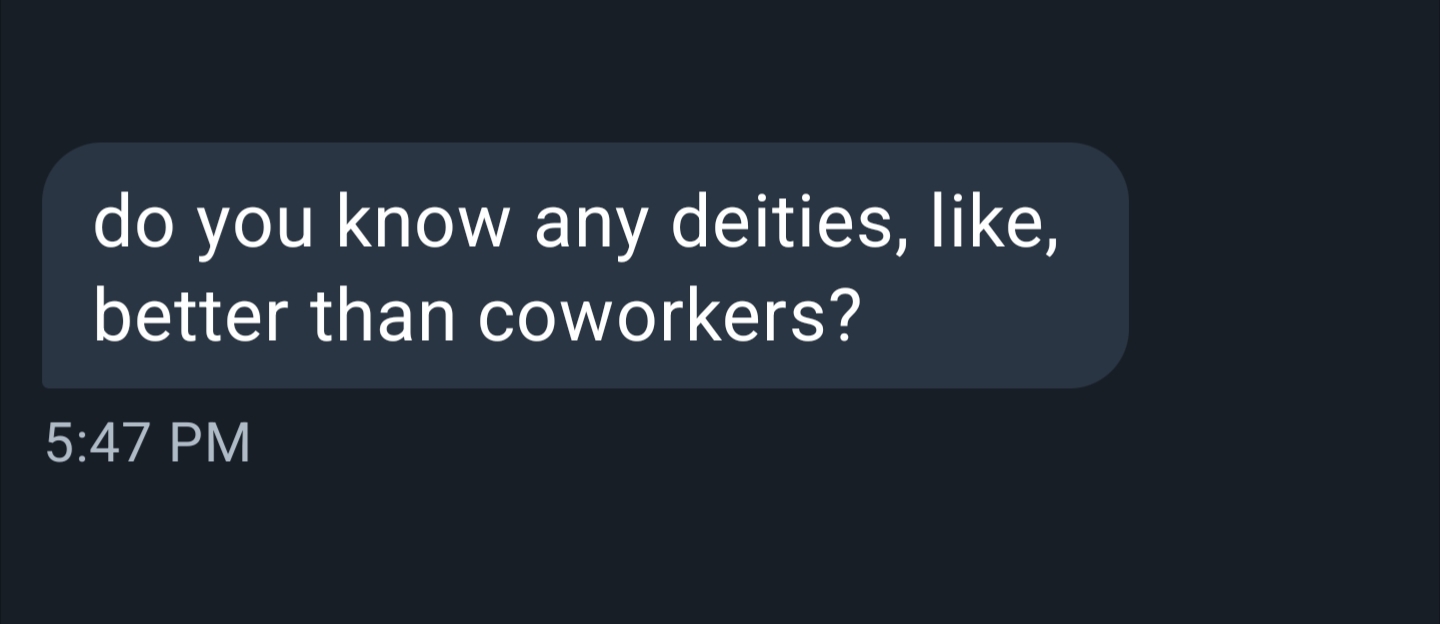The image size is (1440, 624).
Task: Click the question mark ending the message
Action: click(x=843, y=318)
